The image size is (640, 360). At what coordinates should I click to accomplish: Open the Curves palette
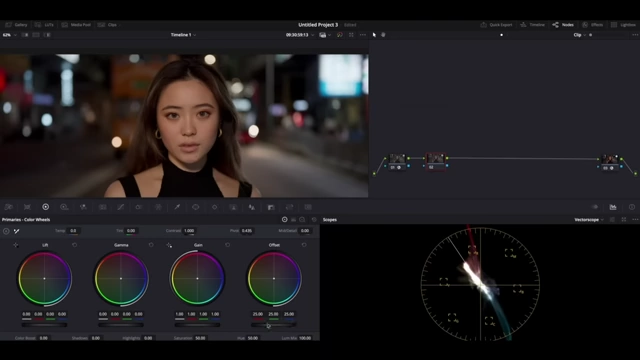pos(120,207)
